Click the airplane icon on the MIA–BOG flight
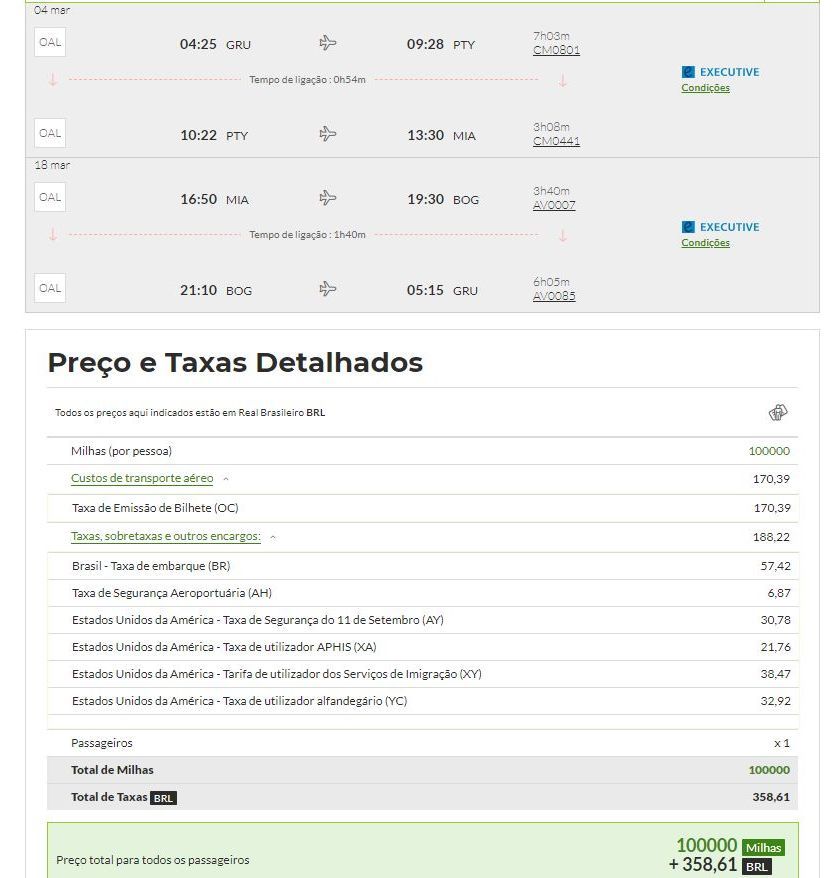 point(328,198)
